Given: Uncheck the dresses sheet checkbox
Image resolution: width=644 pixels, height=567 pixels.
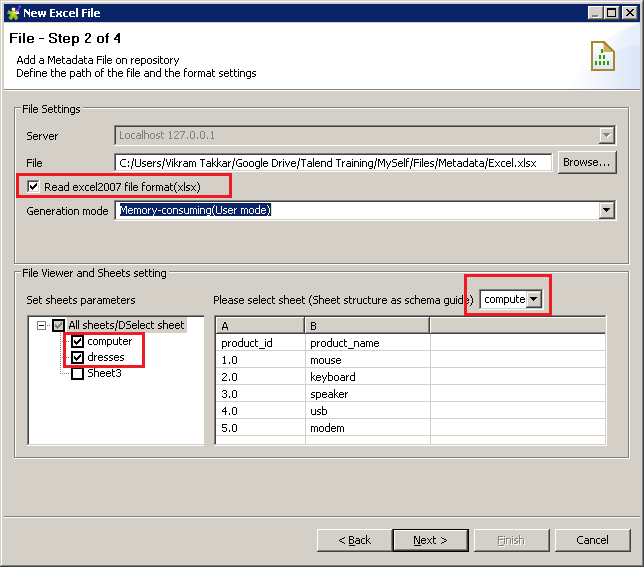Looking at the screenshot, I should 78,357.
